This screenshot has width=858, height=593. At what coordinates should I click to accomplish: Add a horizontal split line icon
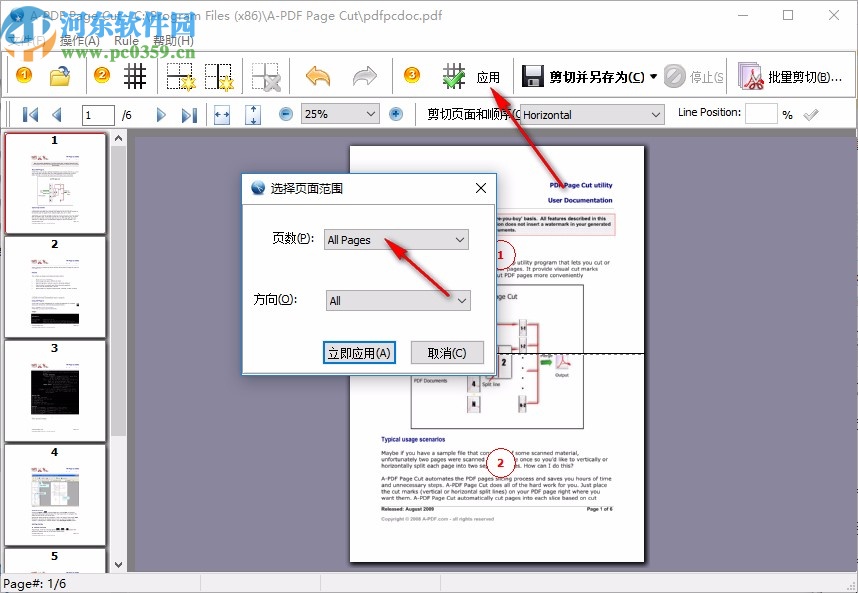point(179,76)
